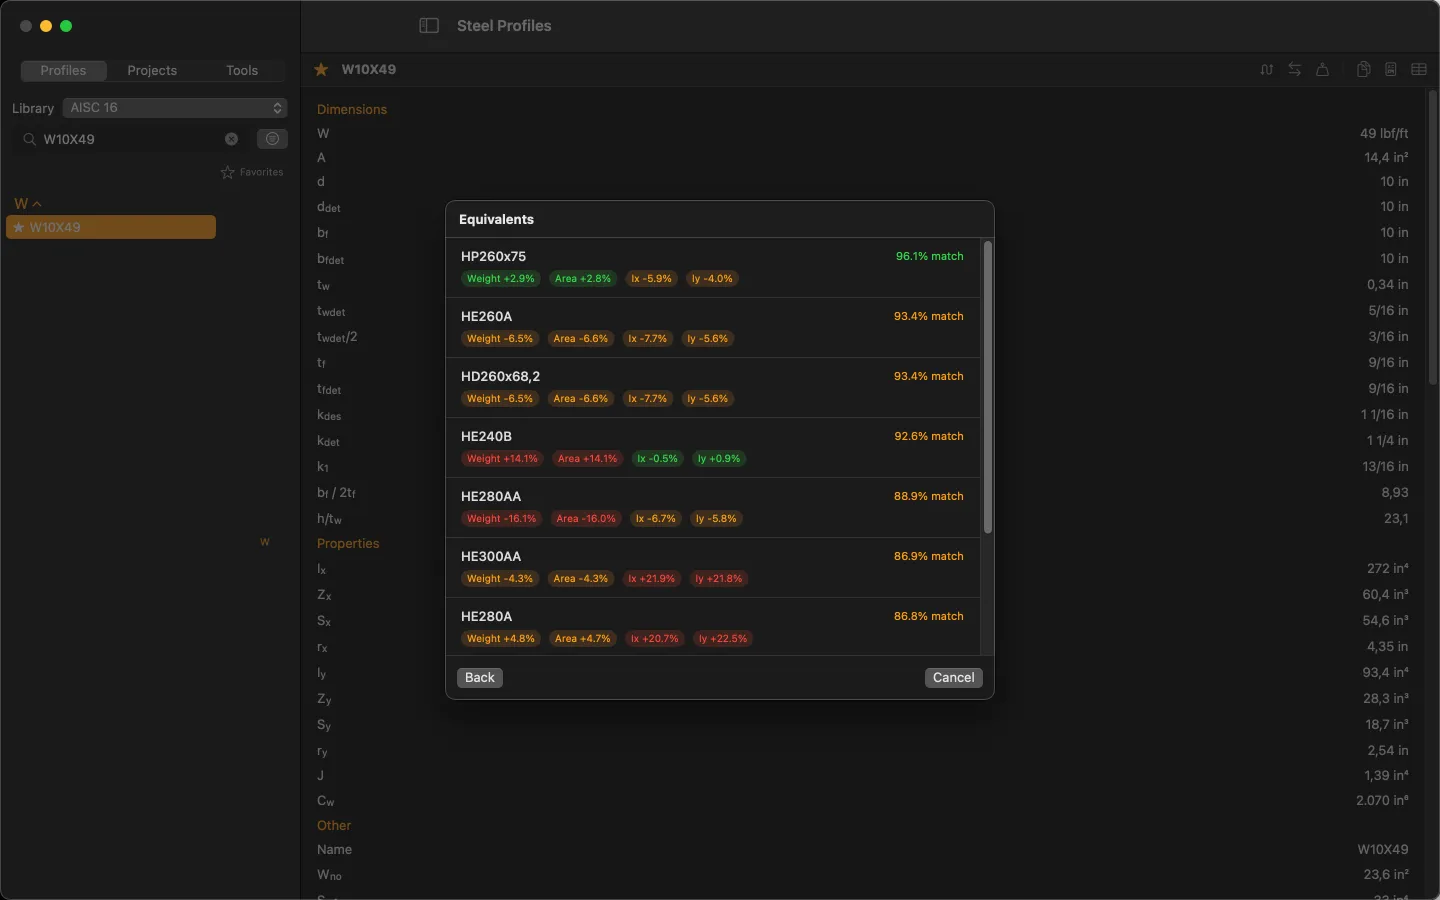Switch to the Projects tab
Image resolution: width=1440 pixels, height=900 pixels.
point(152,70)
